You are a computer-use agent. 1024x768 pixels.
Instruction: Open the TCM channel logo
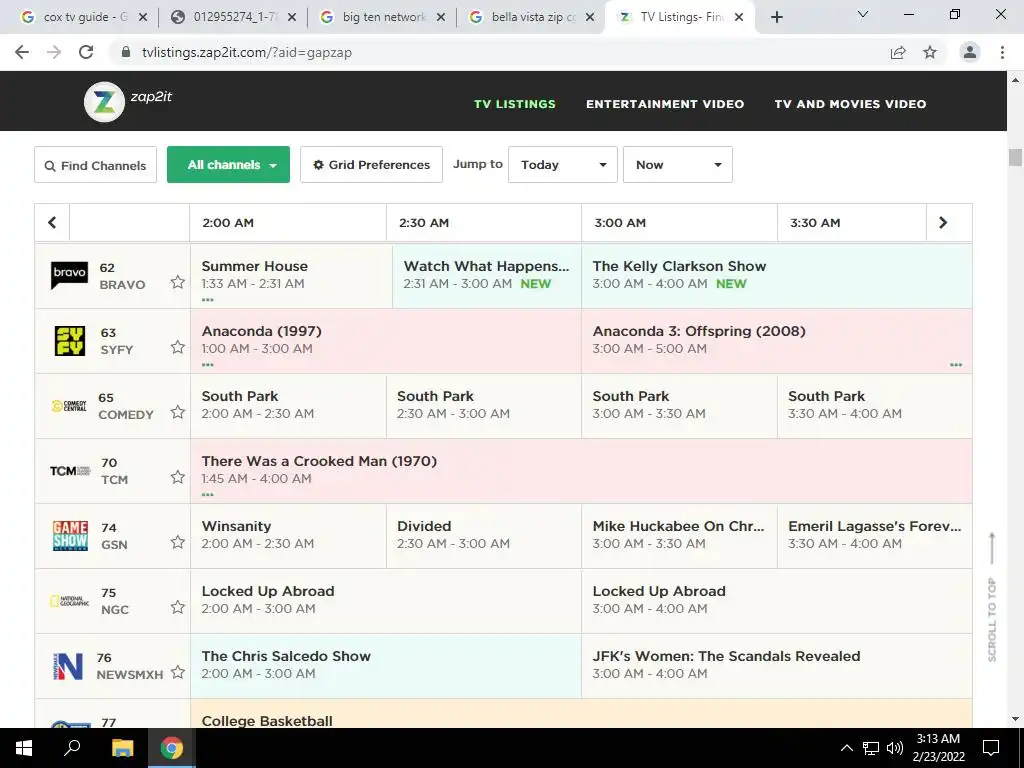tap(70, 471)
